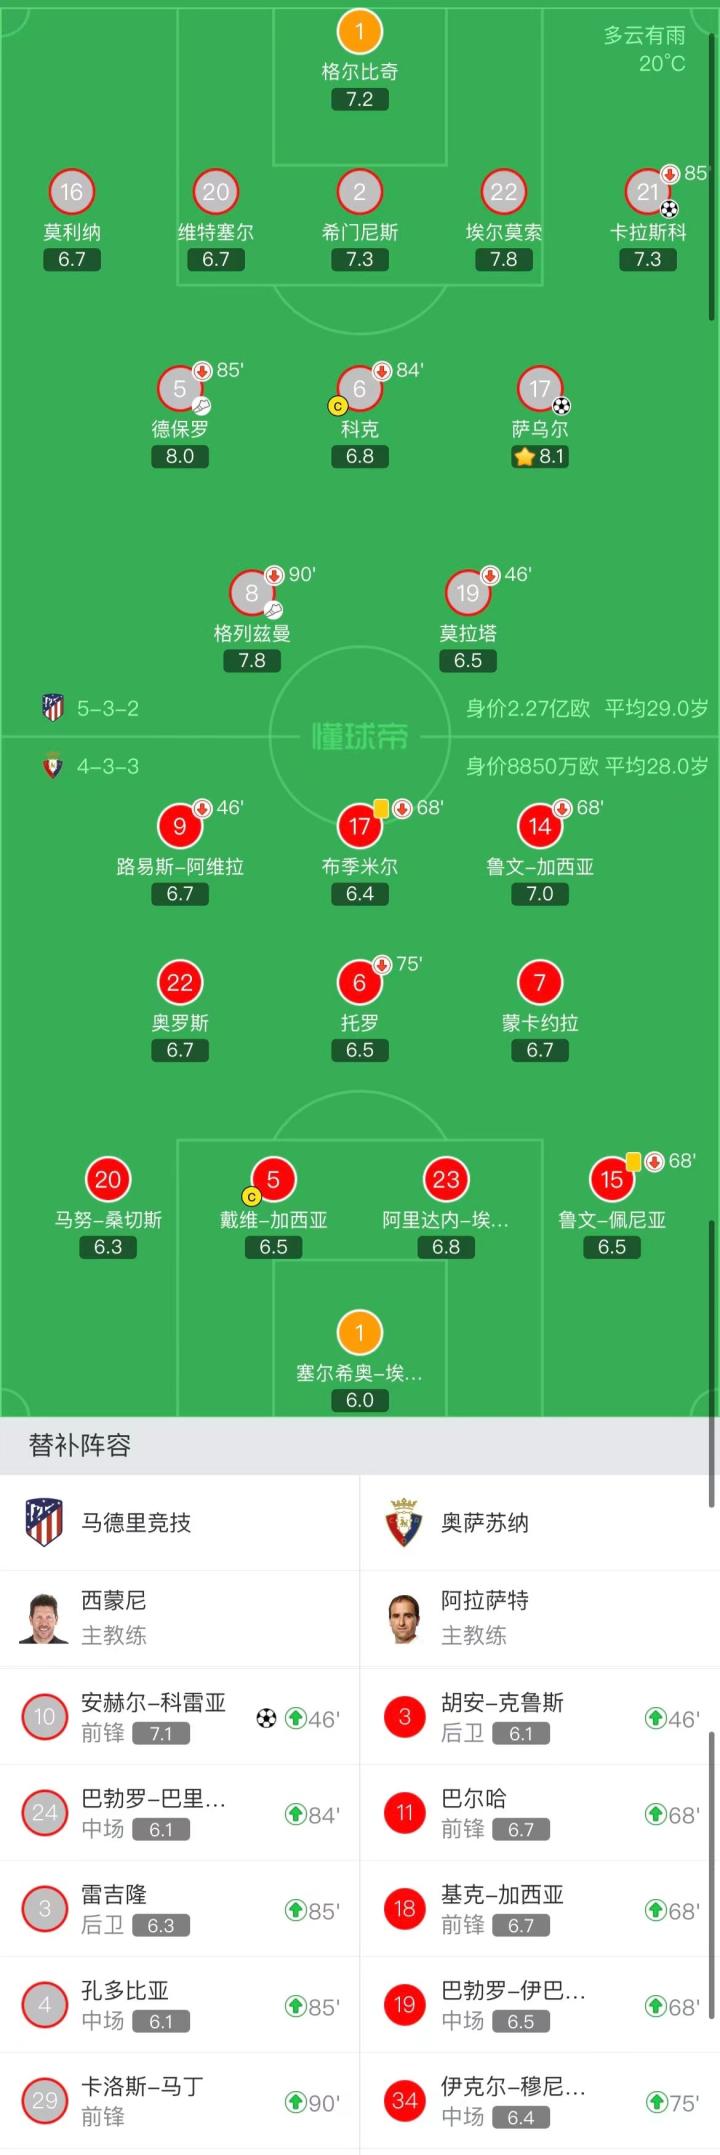Open 格列兹曼 number 8 player icon
This screenshot has height=2155, width=720.
point(252,594)
